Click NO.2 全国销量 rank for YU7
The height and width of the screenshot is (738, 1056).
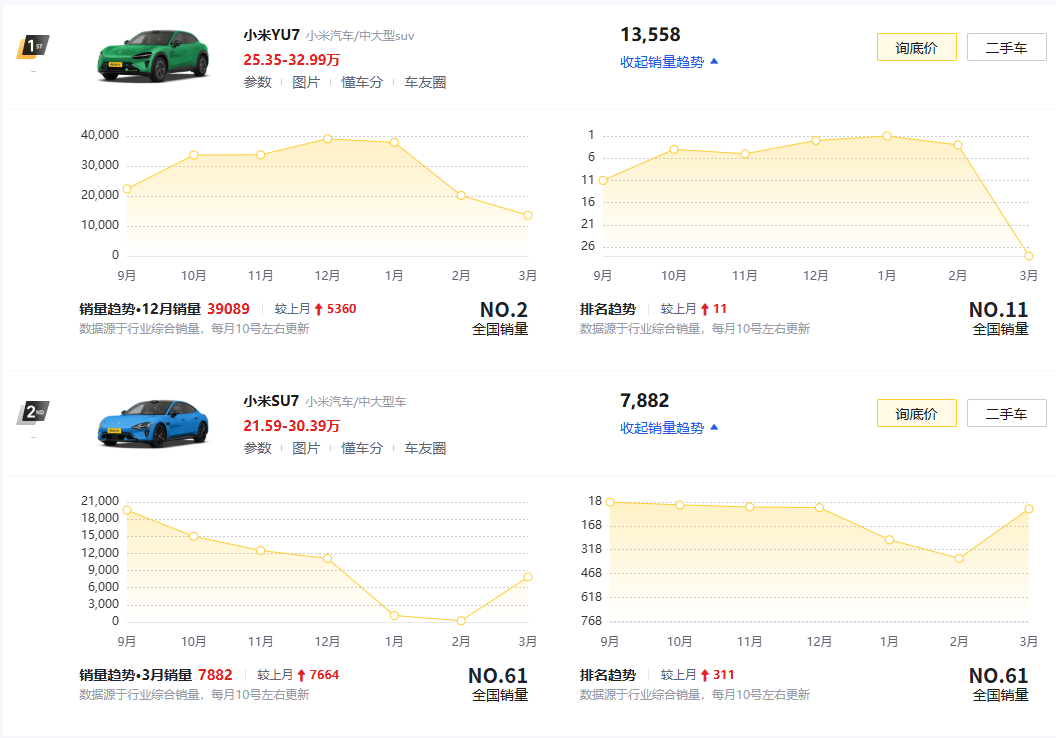pos(500,318)
